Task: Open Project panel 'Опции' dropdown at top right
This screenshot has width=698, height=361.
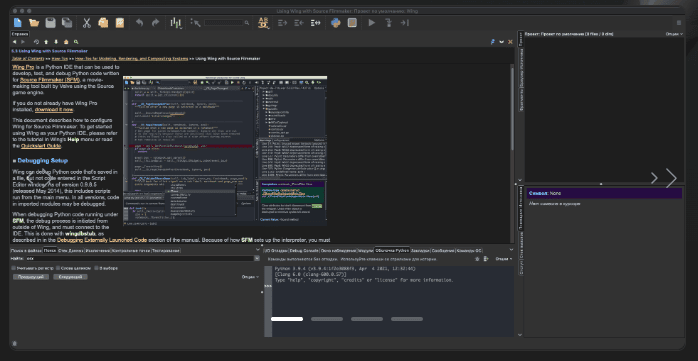Action: [674, 34]
